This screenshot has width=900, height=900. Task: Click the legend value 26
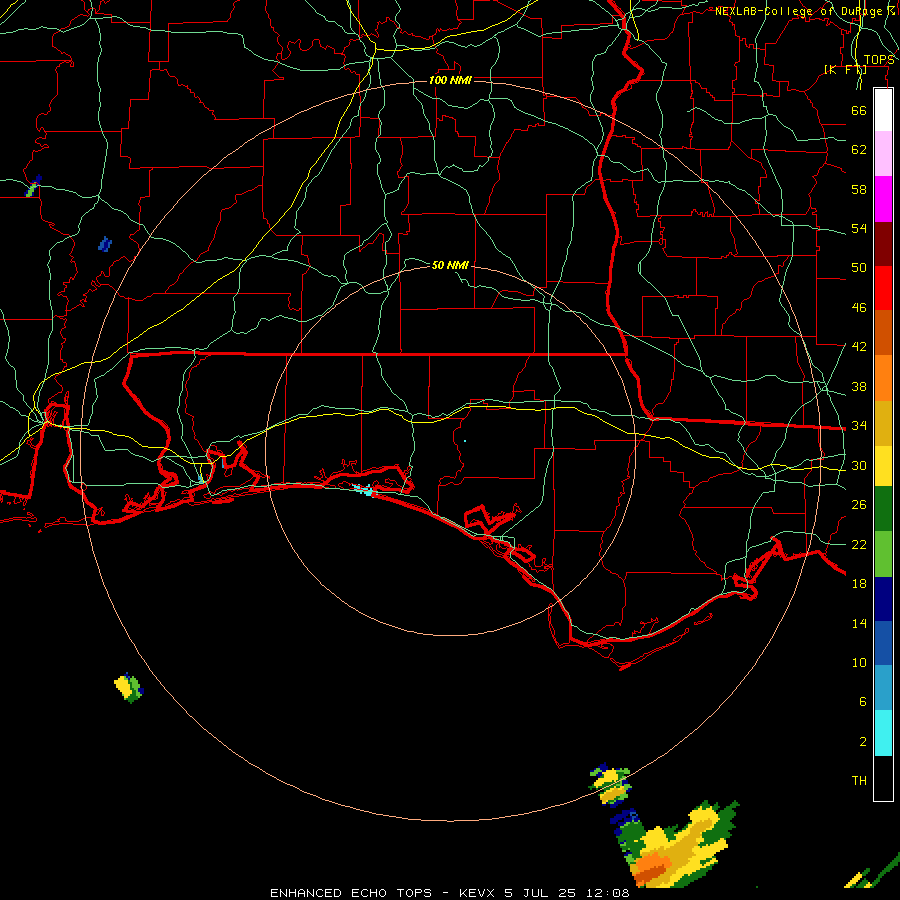(x=859, y=505)
